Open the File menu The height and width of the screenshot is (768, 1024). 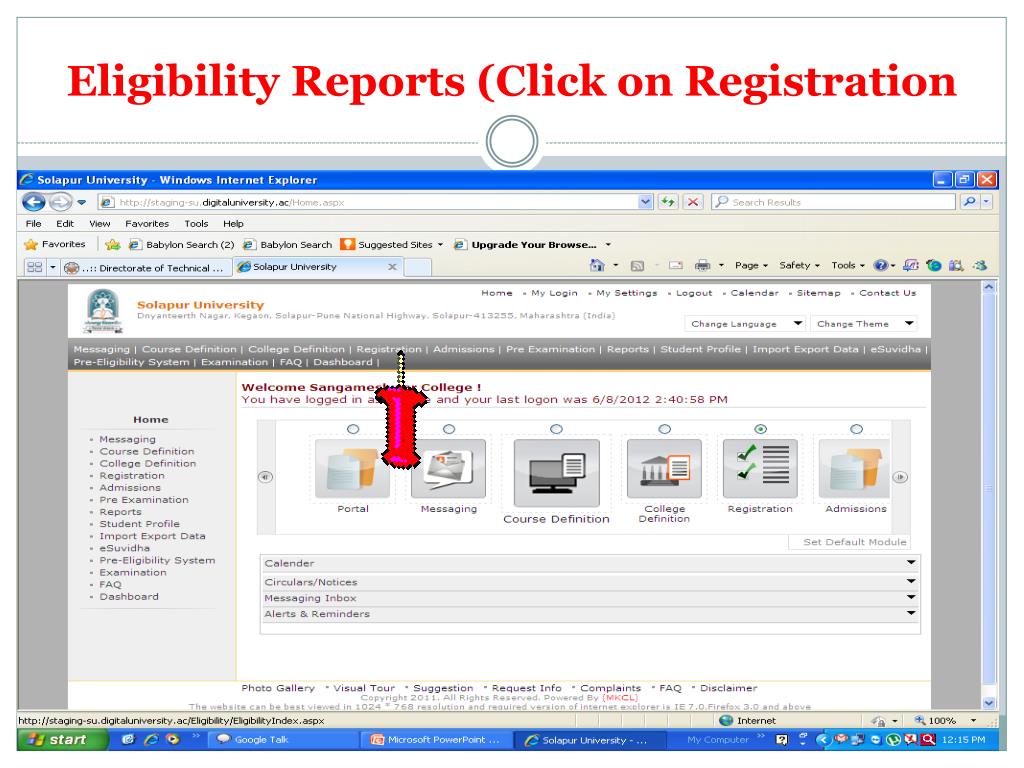coord(33,223)
